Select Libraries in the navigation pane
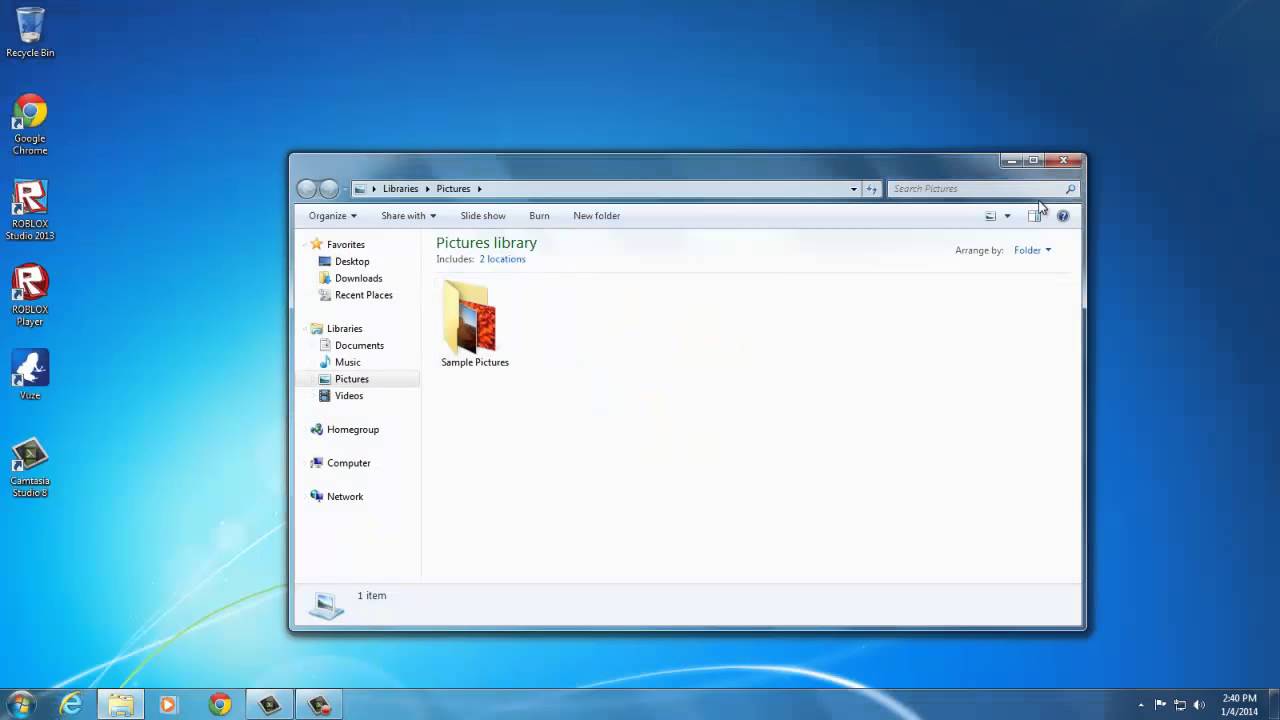The image size is (1280, 720). tap(344, 328)
